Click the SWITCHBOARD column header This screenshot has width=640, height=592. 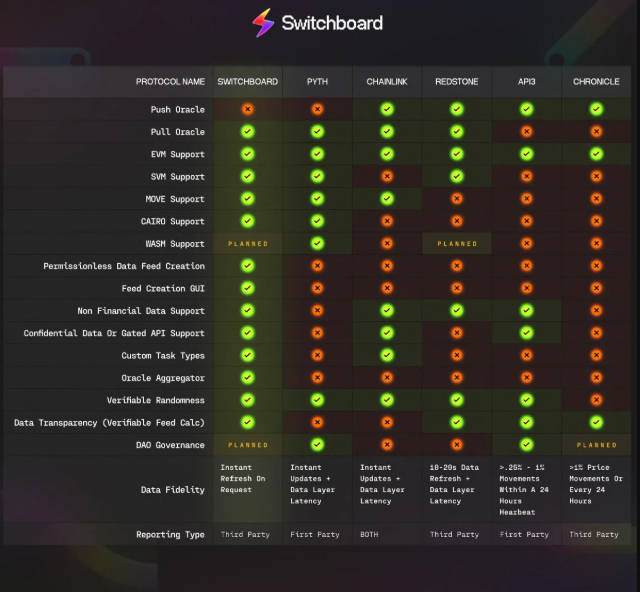click(x=247, y=82)
